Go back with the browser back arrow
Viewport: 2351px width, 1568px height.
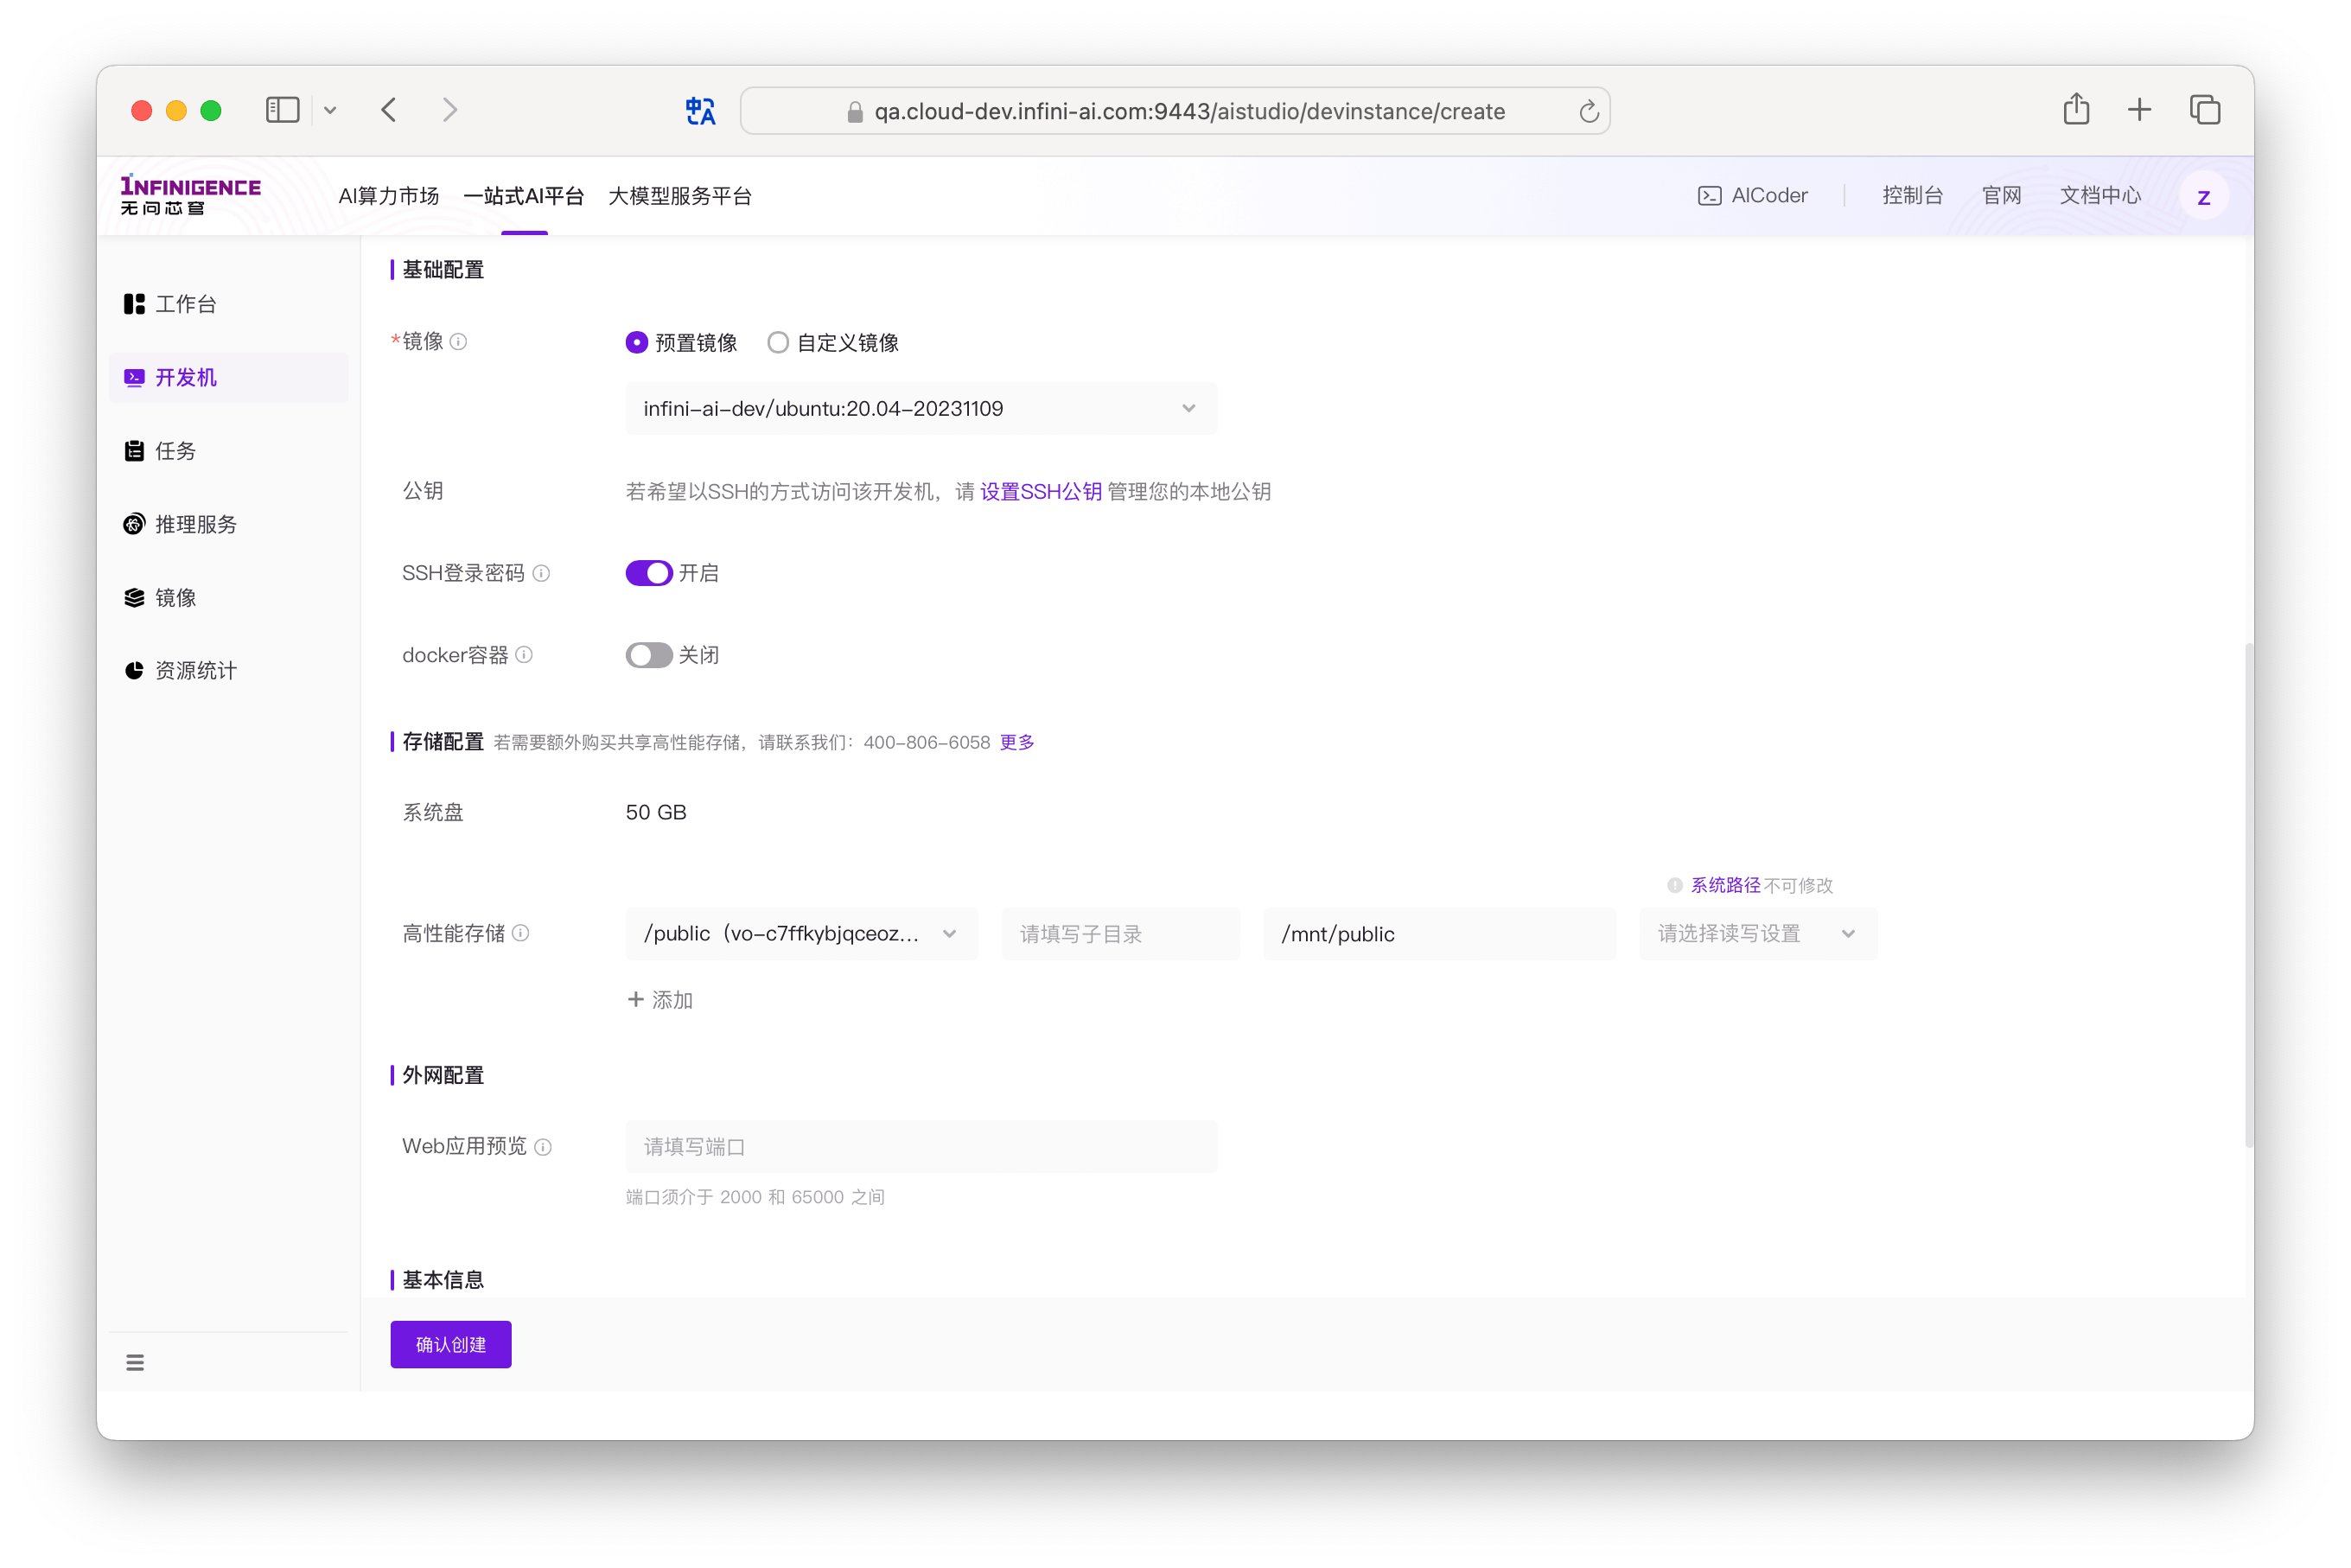coord(389,110)
